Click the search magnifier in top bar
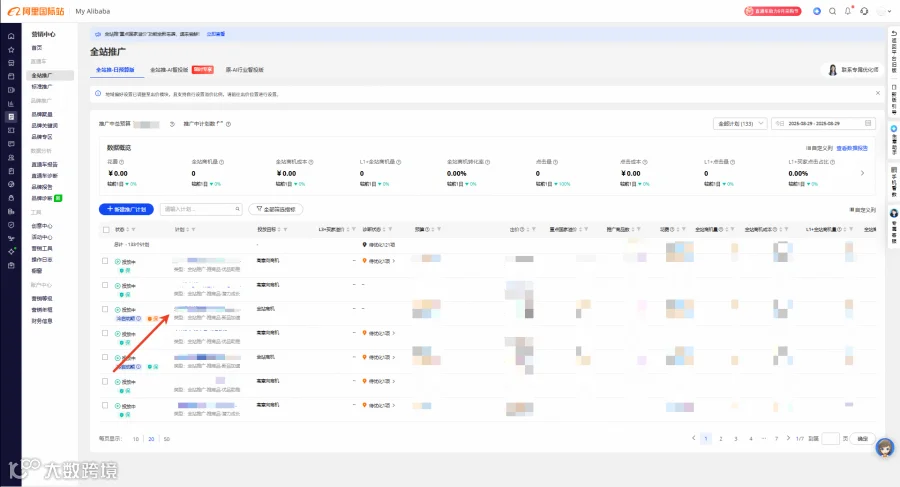The height and width of the screenshot is (487, 900). [x=832, y=11]
